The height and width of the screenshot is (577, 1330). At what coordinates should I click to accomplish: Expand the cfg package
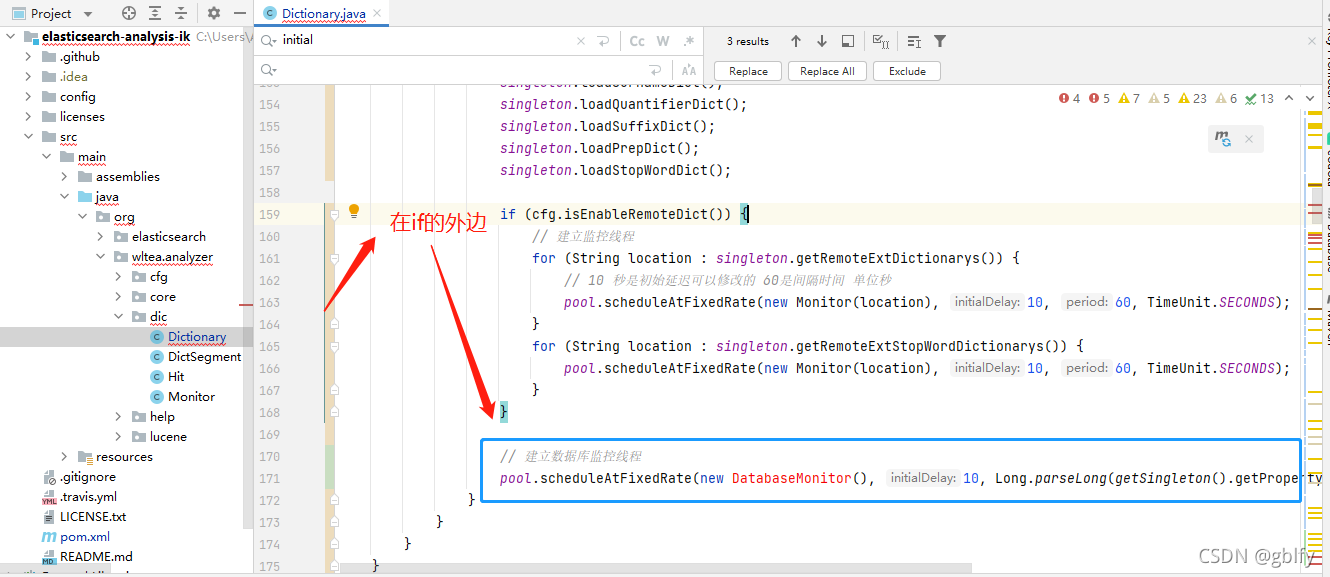click(x=118, y=277)
